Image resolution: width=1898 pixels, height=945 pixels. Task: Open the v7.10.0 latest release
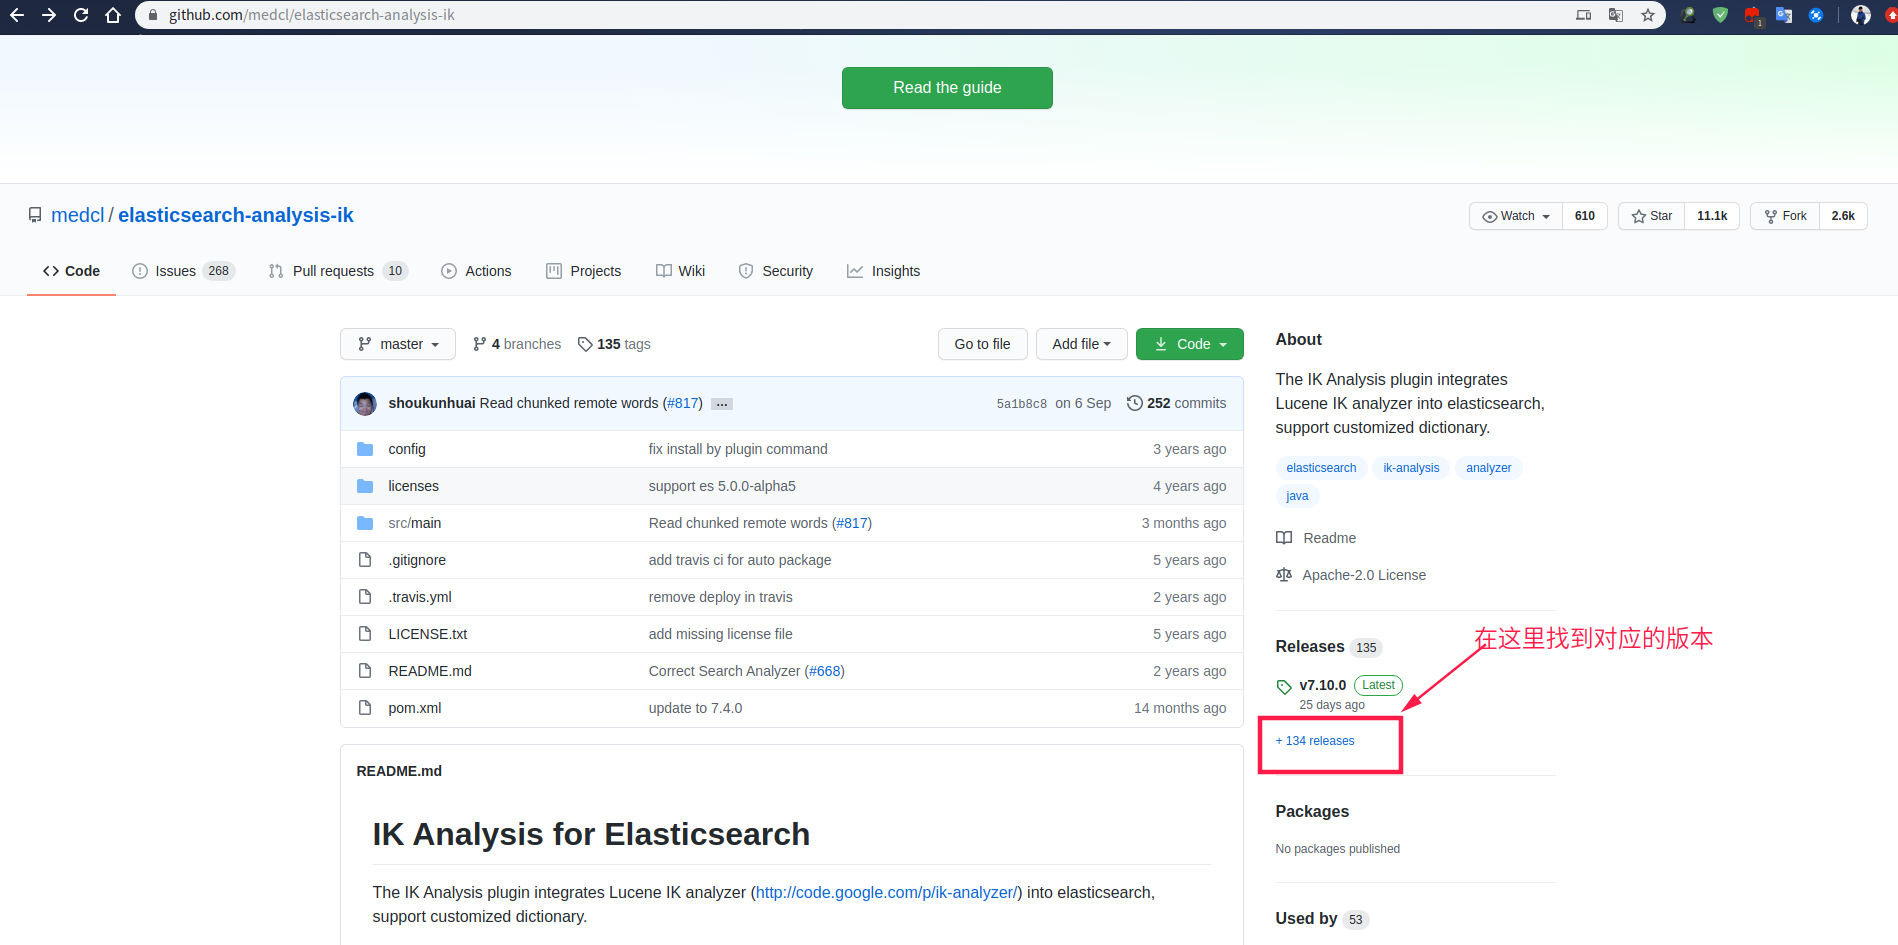click(1322, 685)
